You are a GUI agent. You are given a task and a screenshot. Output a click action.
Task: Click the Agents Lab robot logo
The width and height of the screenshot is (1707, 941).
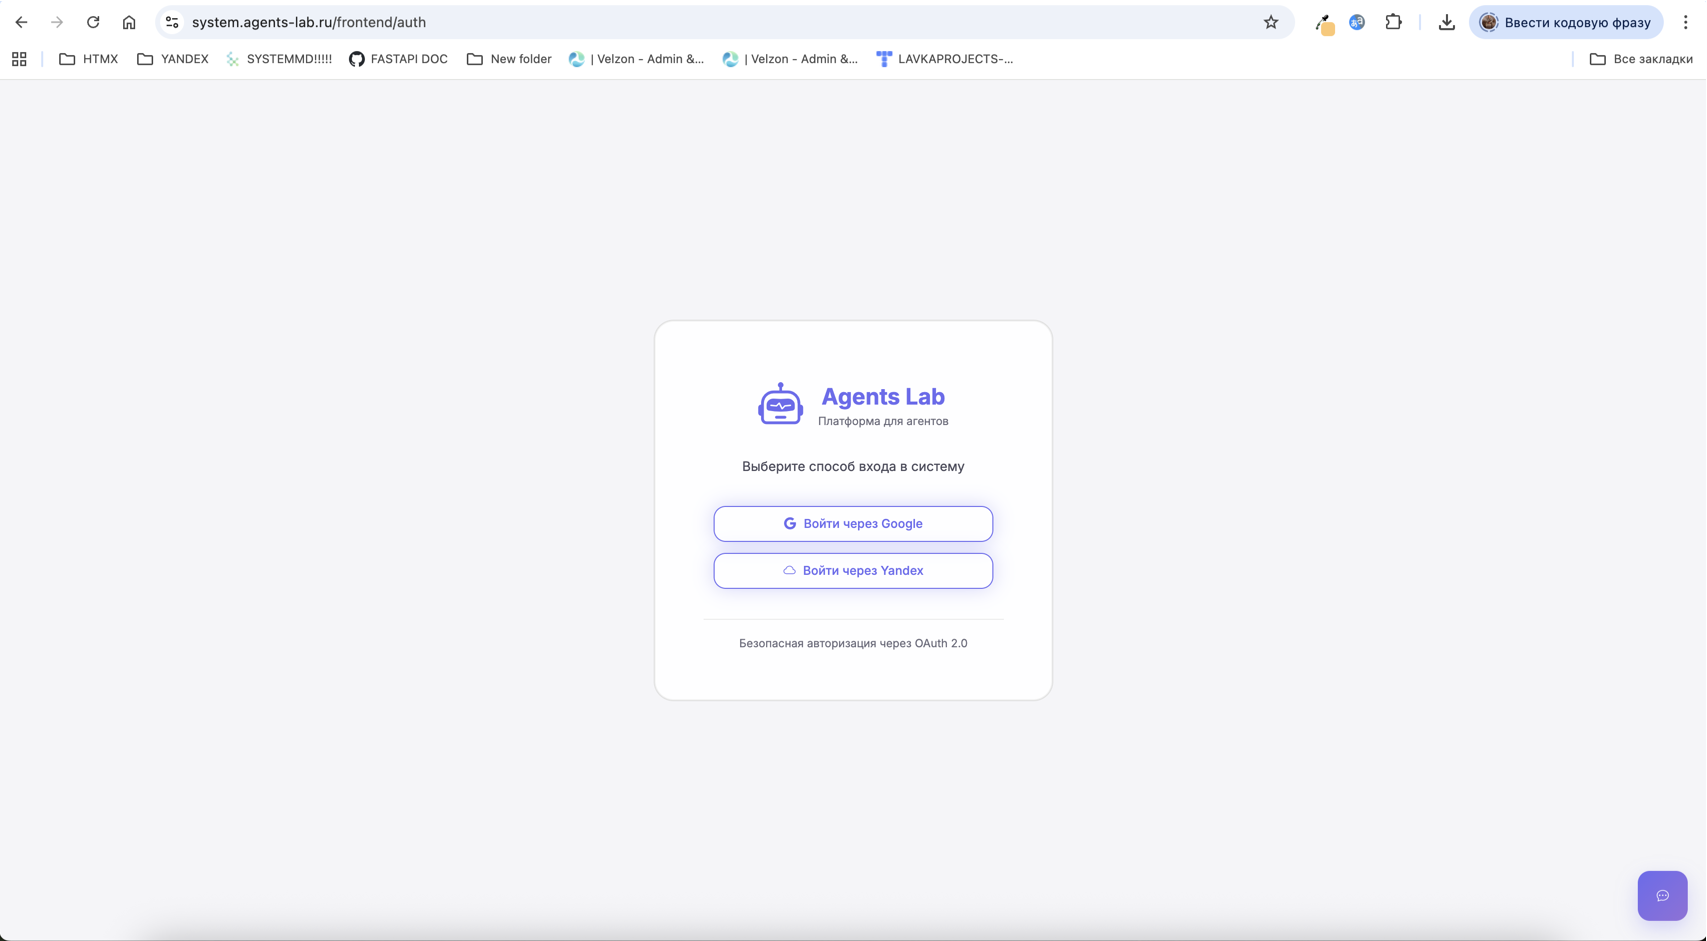click(x=780, y=405)
